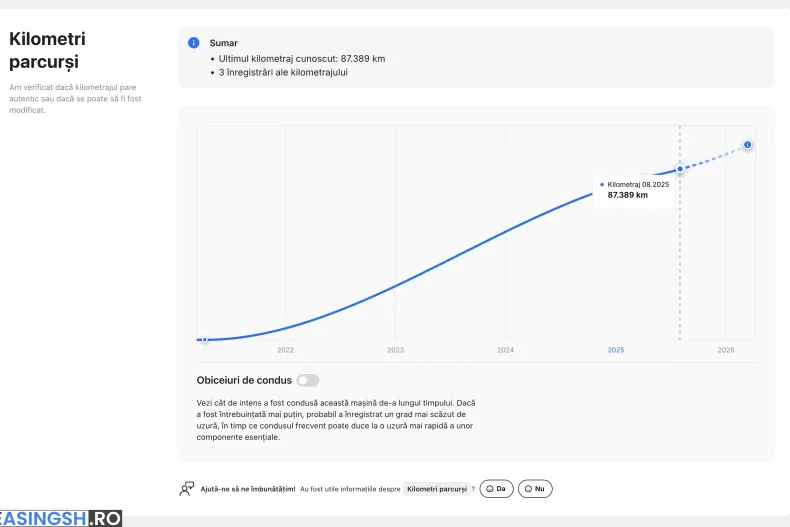Click the 2025 year label on the axis
The image size is (790, 527).
pos(616,350)
